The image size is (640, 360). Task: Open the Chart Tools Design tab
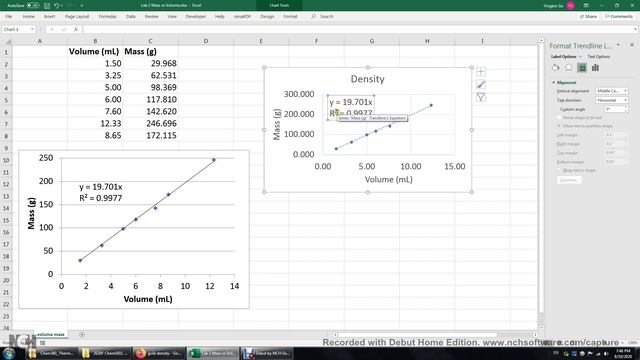tap(267, 16)
